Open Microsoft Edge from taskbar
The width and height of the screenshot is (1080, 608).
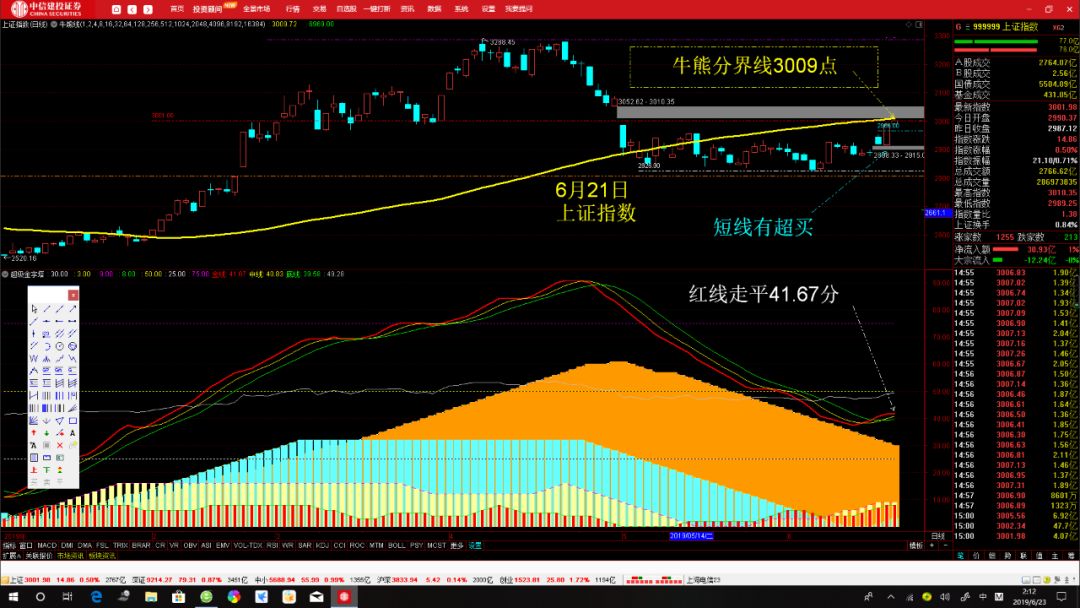pyautogui.click(x=96, y=596)
